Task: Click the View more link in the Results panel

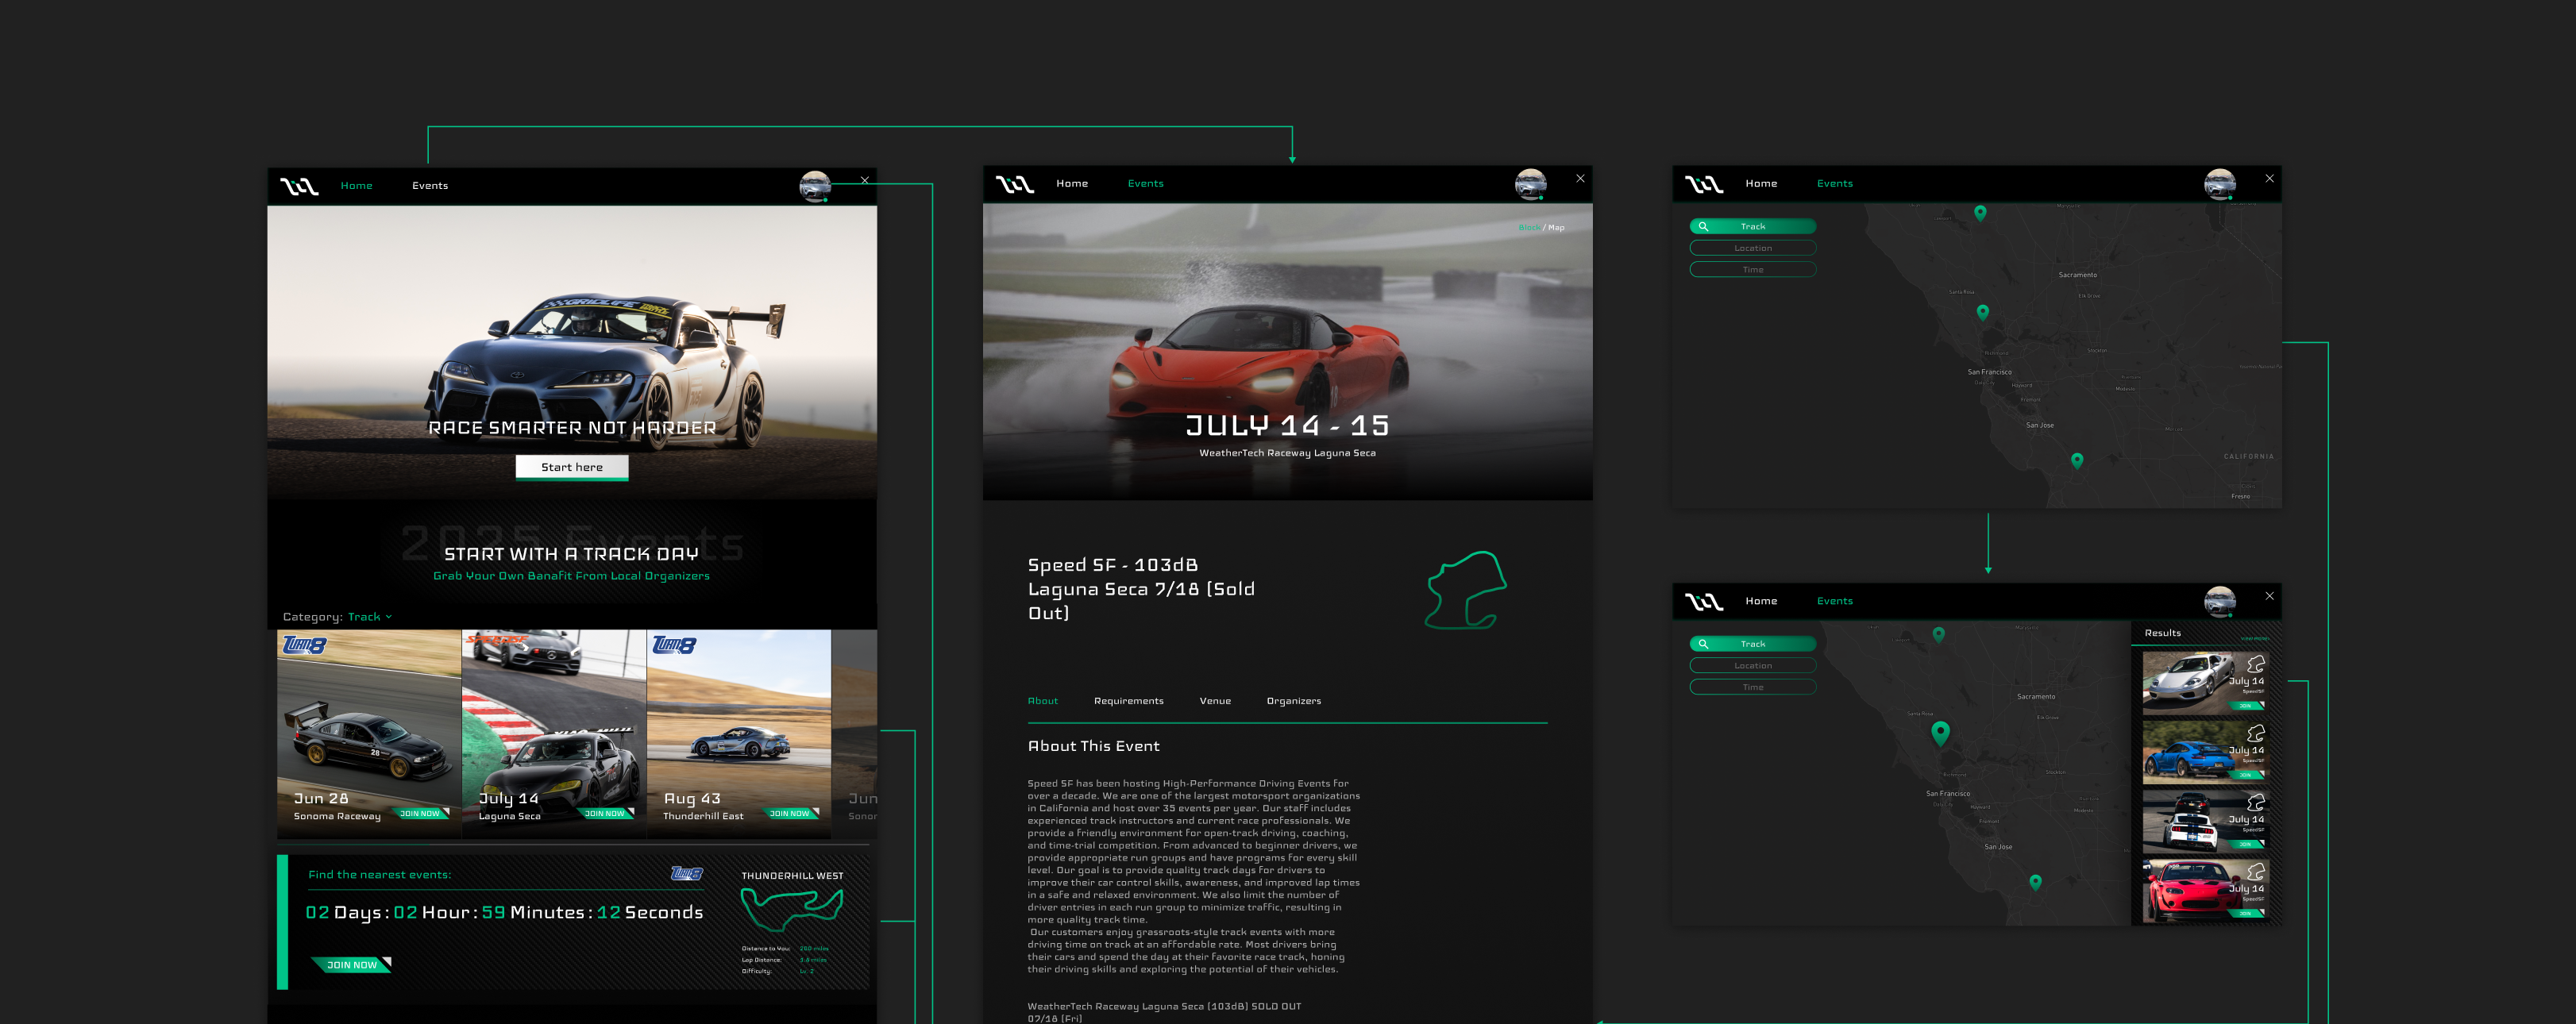Action: [x=2255, y=638]
